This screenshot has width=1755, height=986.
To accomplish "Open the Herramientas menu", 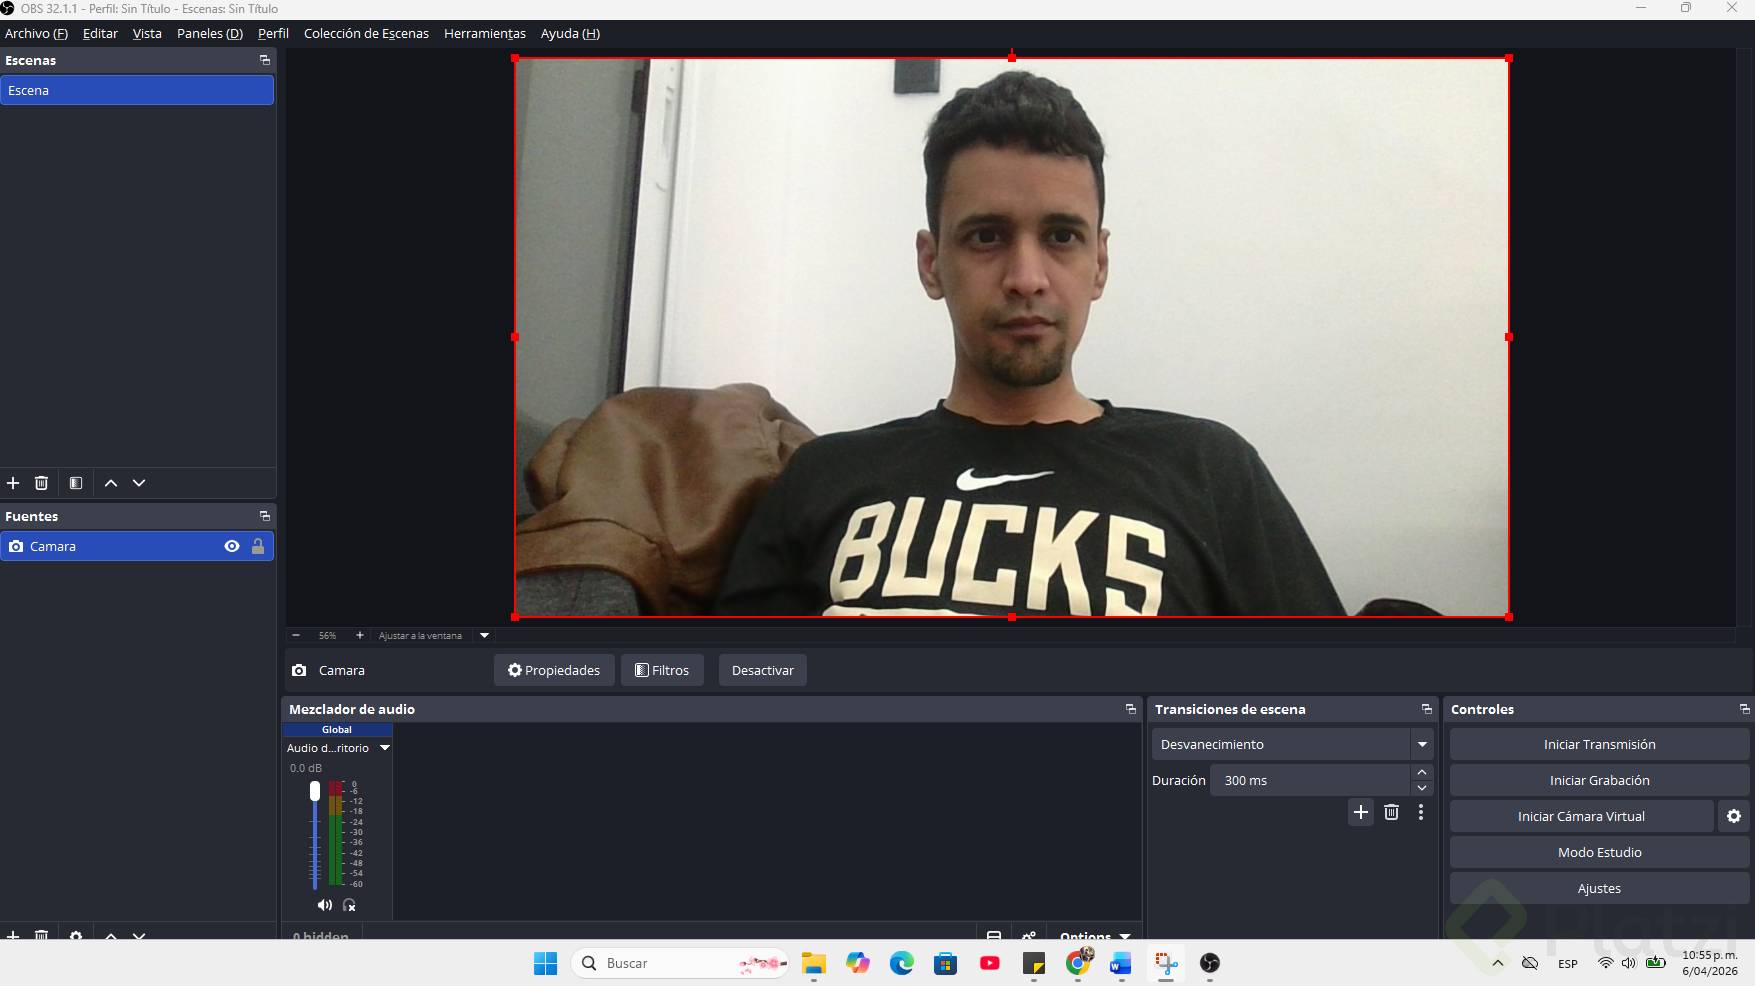I will point(485,33).
